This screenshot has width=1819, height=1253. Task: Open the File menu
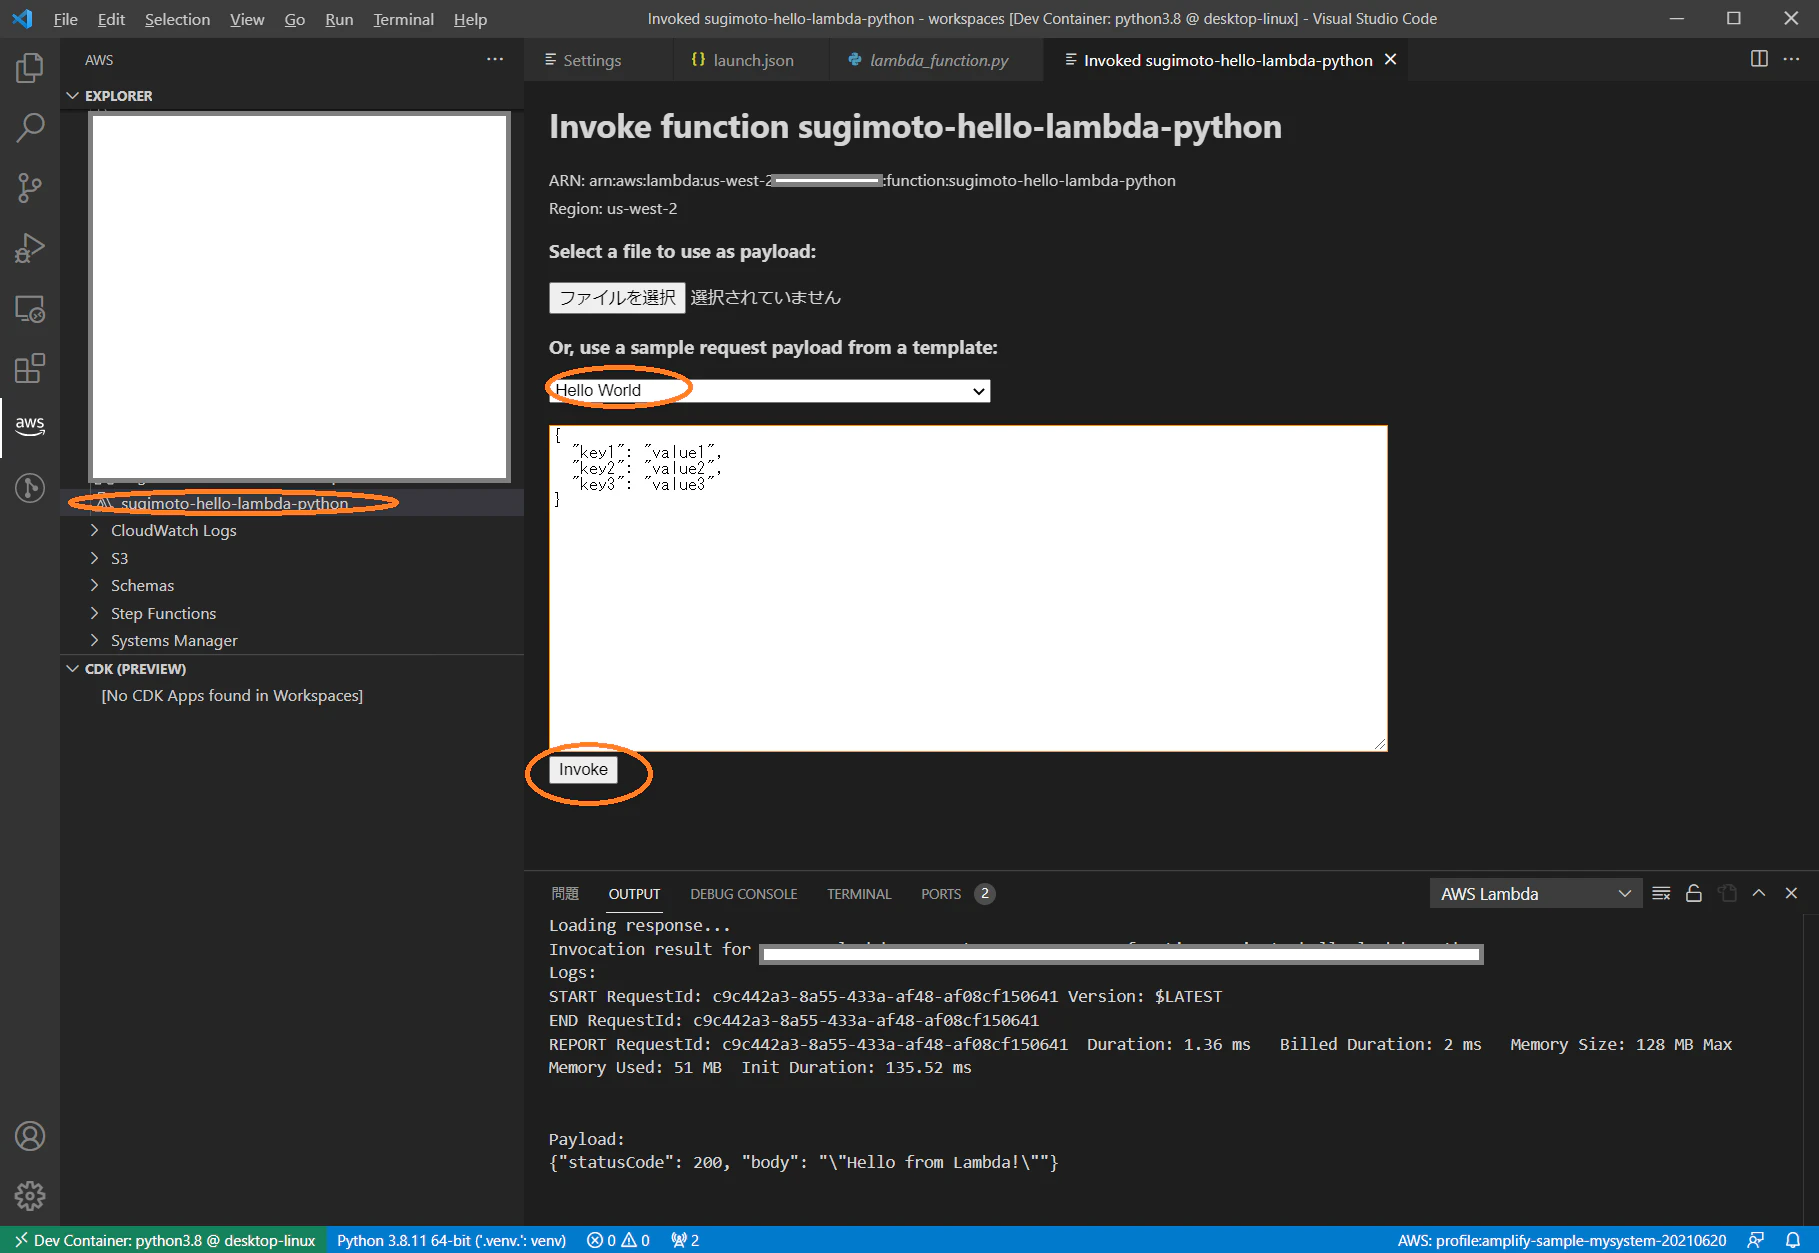pos(65,19)
